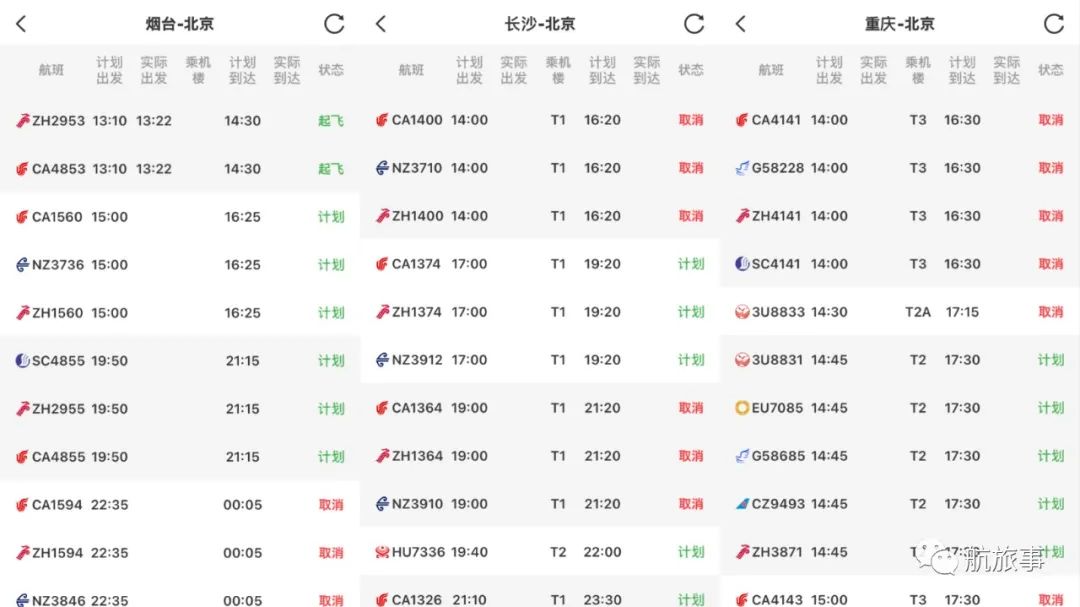Select flight CA1560 in 烟台-北京 list
This screenshot has width=1080, height=607.
pyautogui.click(x=58, y=217)
